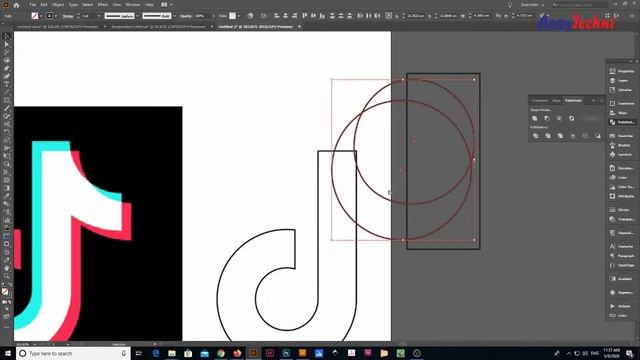The width and height of the screenshot is (640, 360).
Task: Click the Unite shape mode icon
Action: [x=535, y=118]
